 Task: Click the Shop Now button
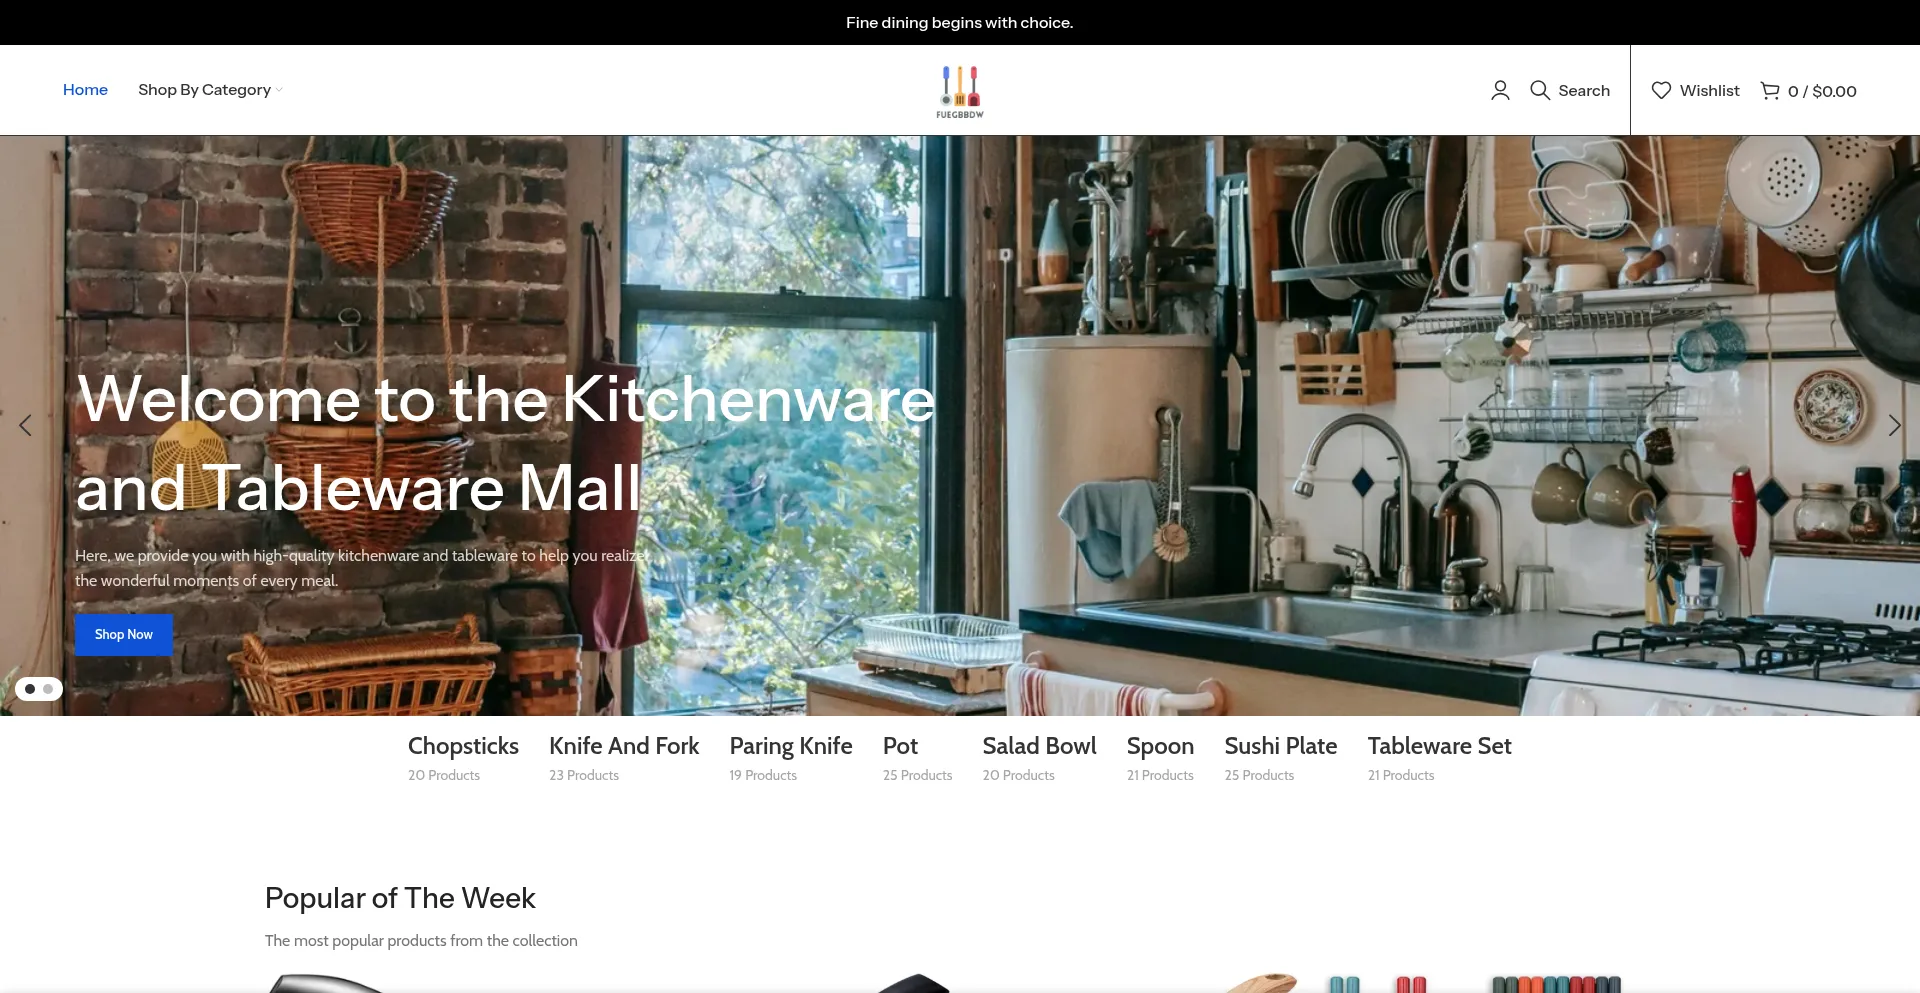(124, 635)
